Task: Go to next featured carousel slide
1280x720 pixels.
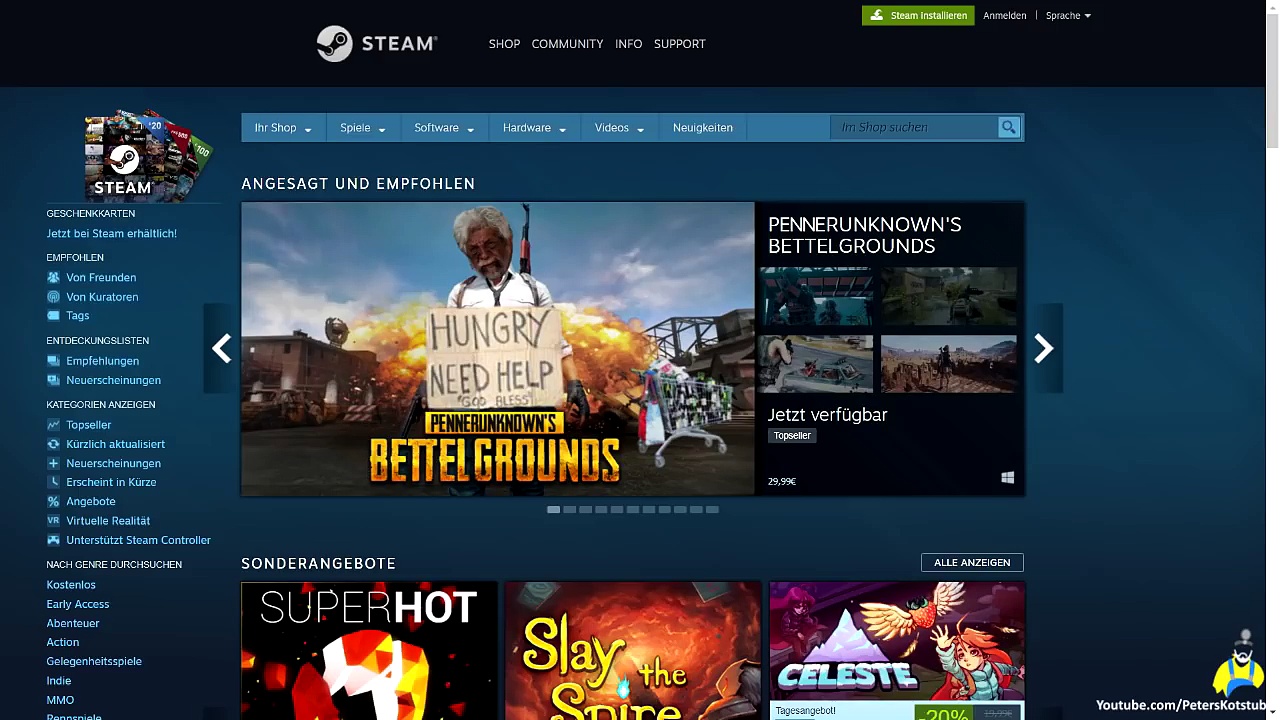Action: tap(1043, 348)
